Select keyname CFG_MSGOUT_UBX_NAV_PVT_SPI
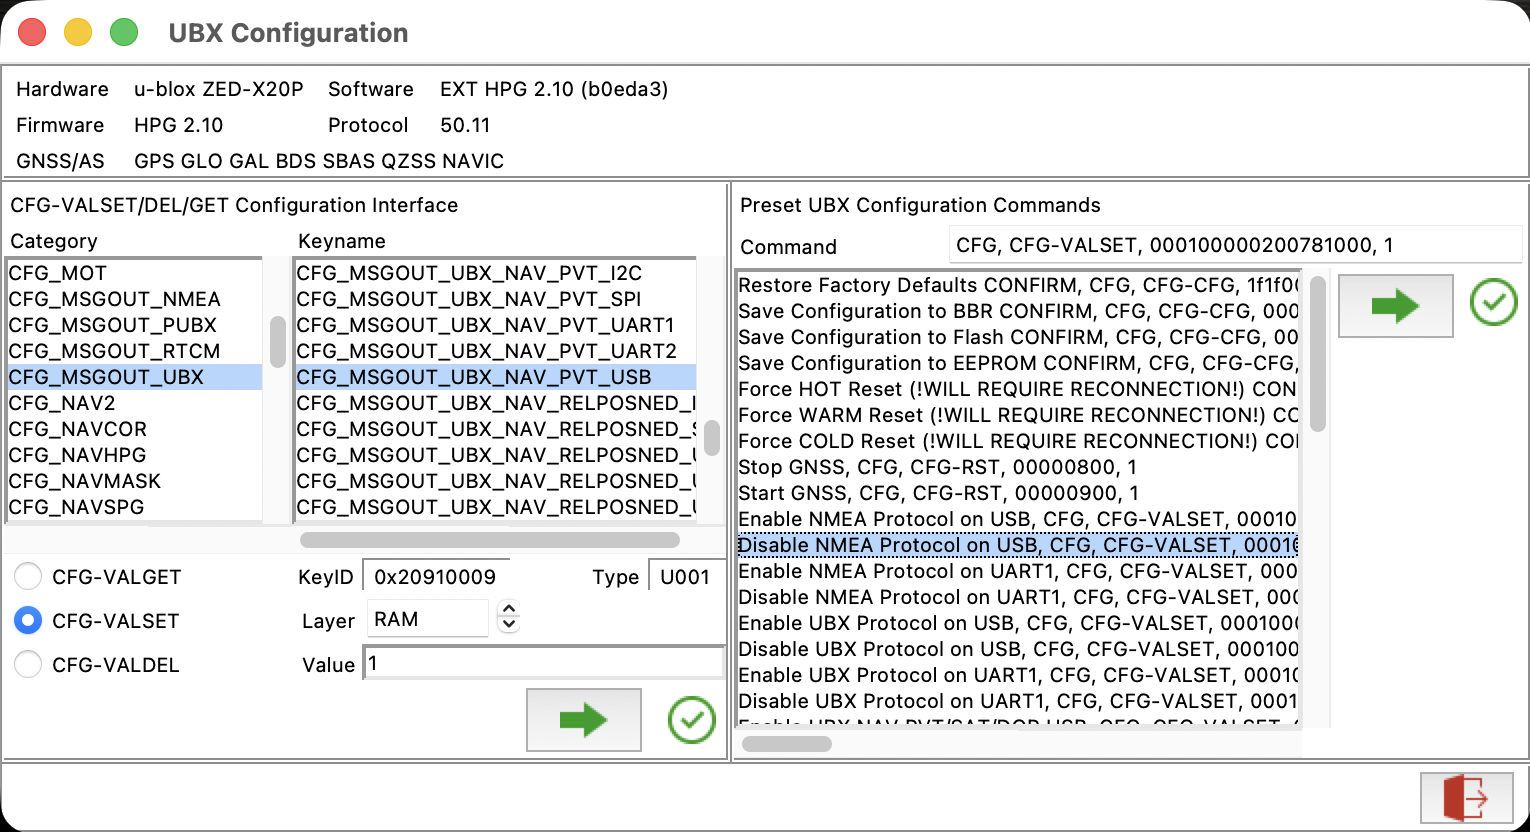The height and width of the screenshot is (832, 1530). (x=495, y=299)
